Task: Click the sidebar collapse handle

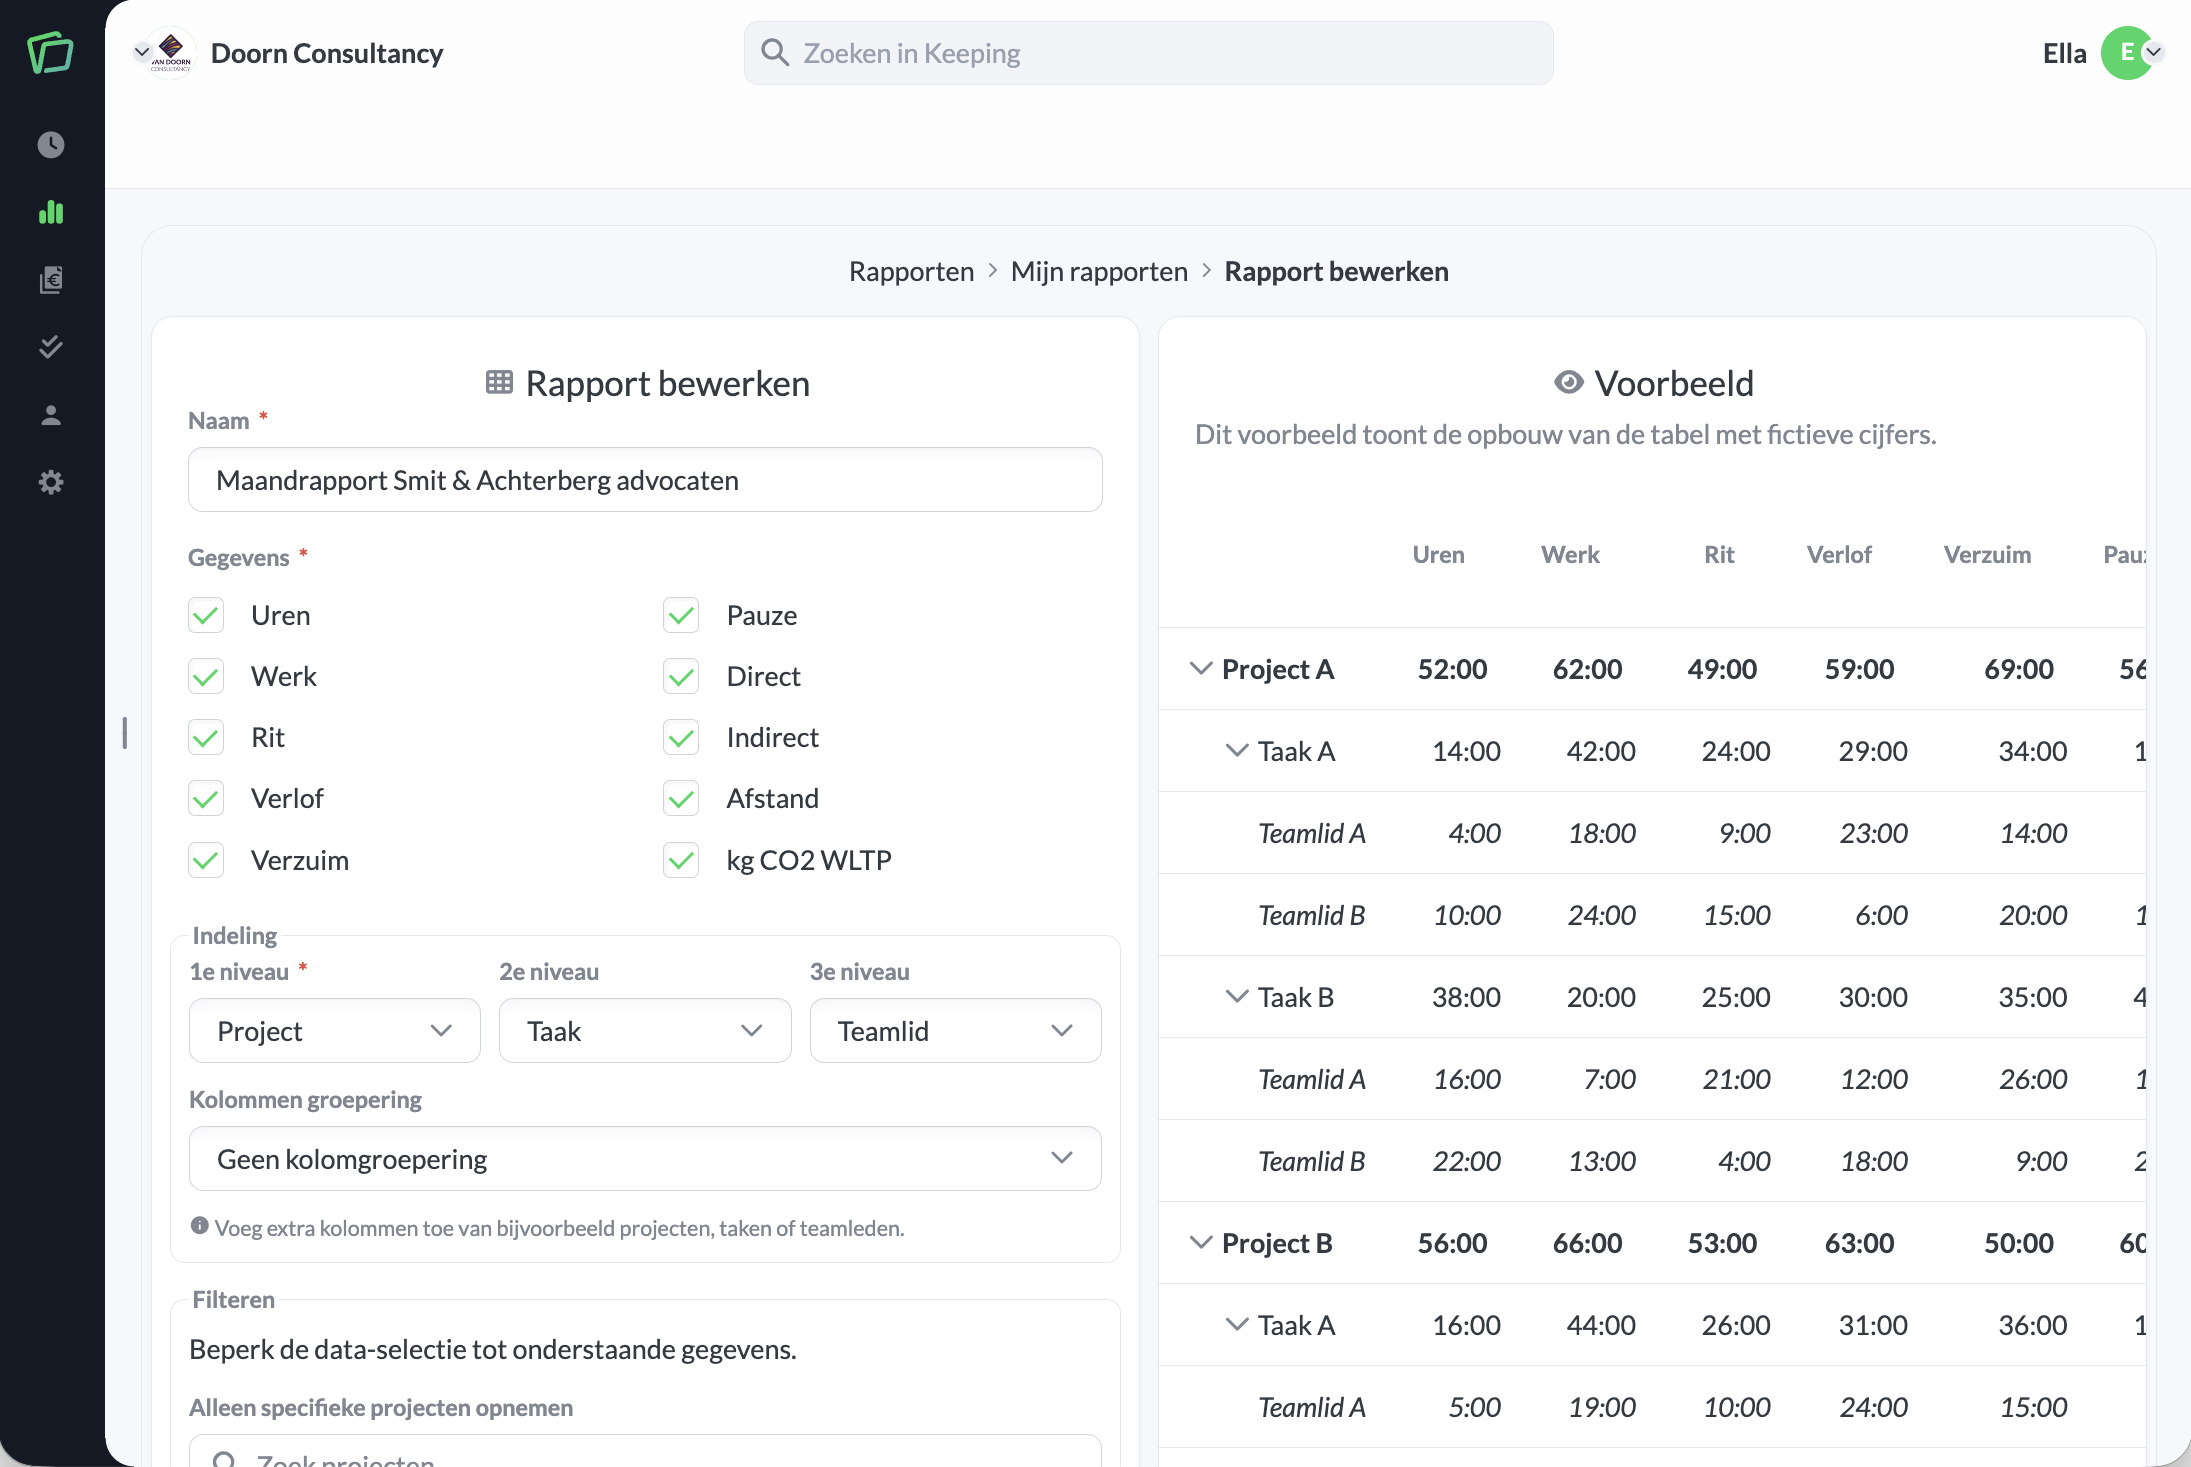Action: pos(124,732)
